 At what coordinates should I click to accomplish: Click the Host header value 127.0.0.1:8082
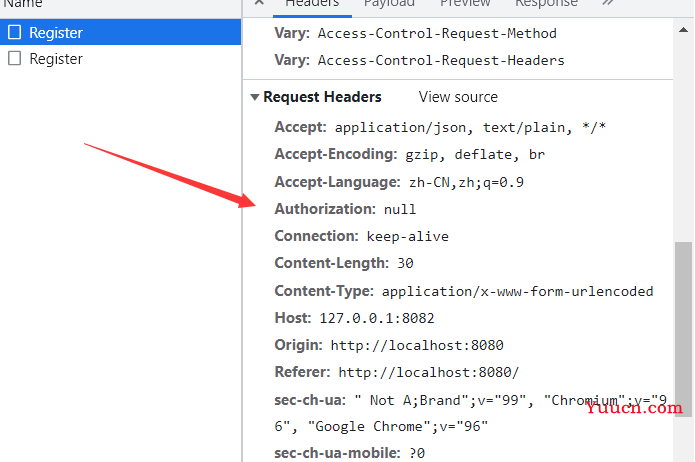(x=377, y=318)
